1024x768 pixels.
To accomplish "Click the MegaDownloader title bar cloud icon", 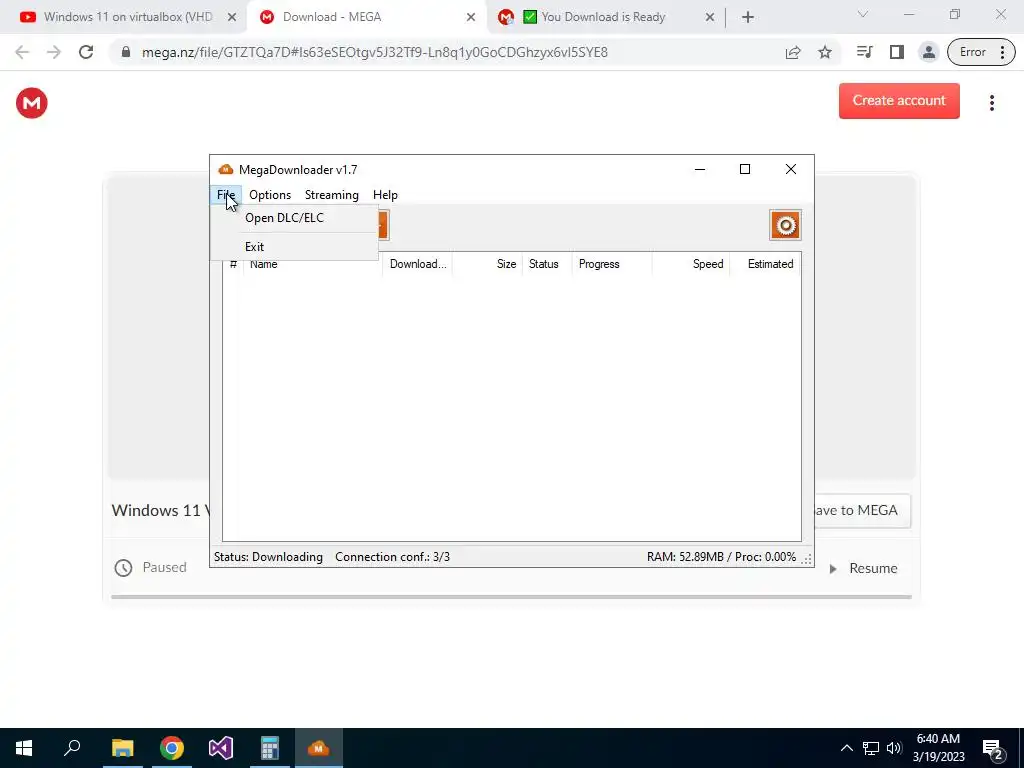I will pos(226,170).
